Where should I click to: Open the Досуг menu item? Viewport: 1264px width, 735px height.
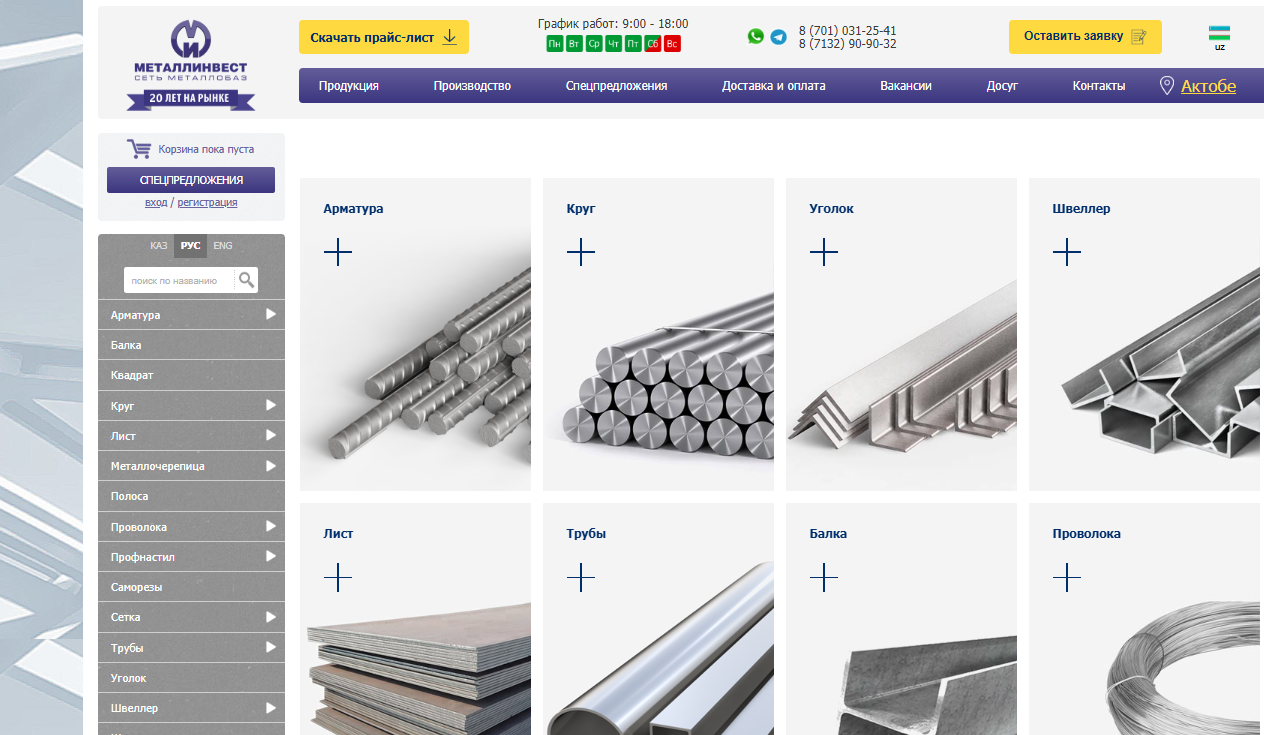pyautogui.click(x=1002, y=86)
